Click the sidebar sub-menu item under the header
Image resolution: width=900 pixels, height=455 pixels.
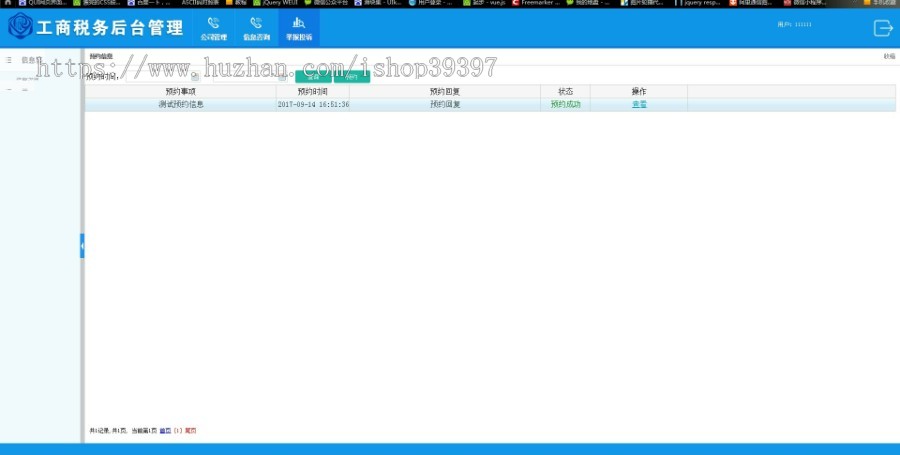tap(28, 79)
